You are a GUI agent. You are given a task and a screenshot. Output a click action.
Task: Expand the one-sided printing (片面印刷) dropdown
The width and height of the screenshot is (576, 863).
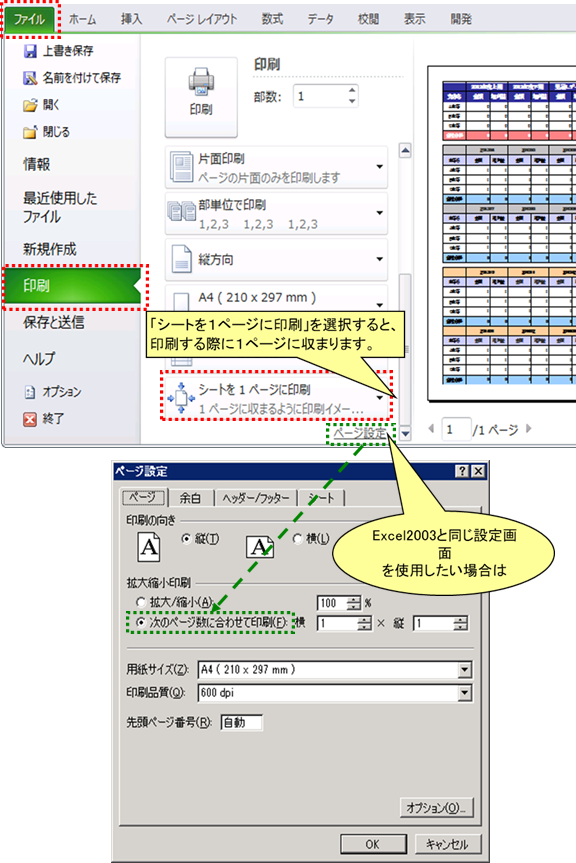point(276,167)
